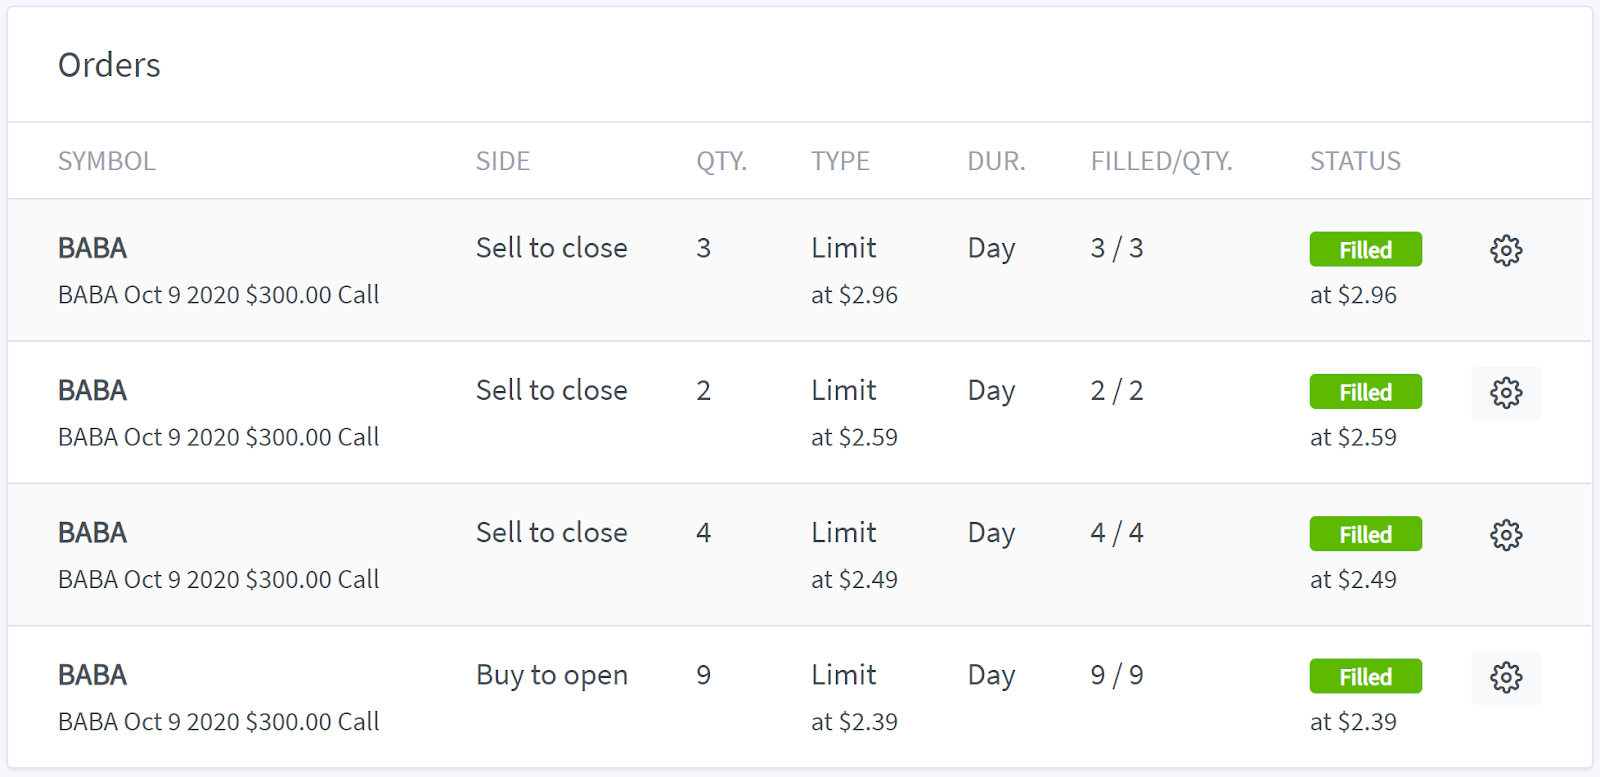This screenshot has height=777, width=1600.
Task: Click the Filled badge at $2.59
Action: coord(1365,392)
